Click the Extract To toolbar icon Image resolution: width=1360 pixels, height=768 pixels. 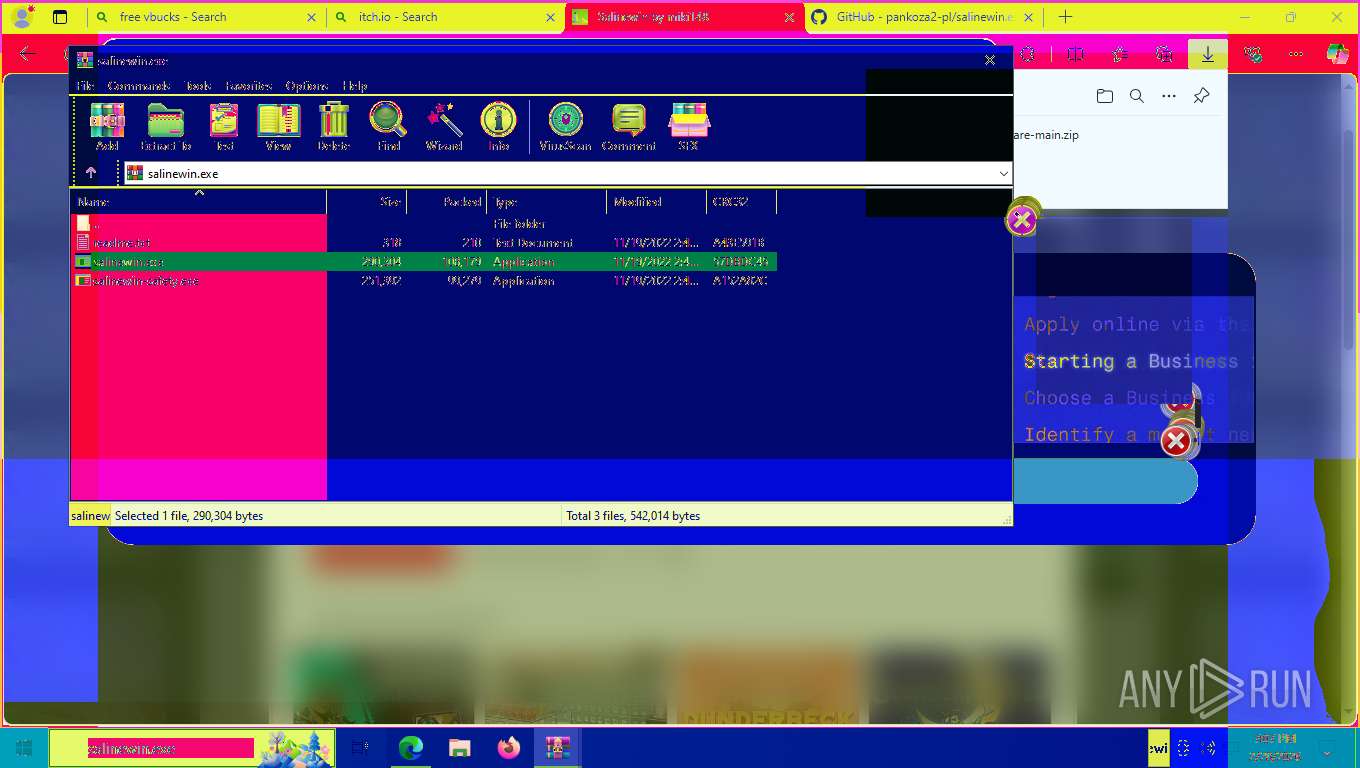pyautogui.click(x=166, y=127)
